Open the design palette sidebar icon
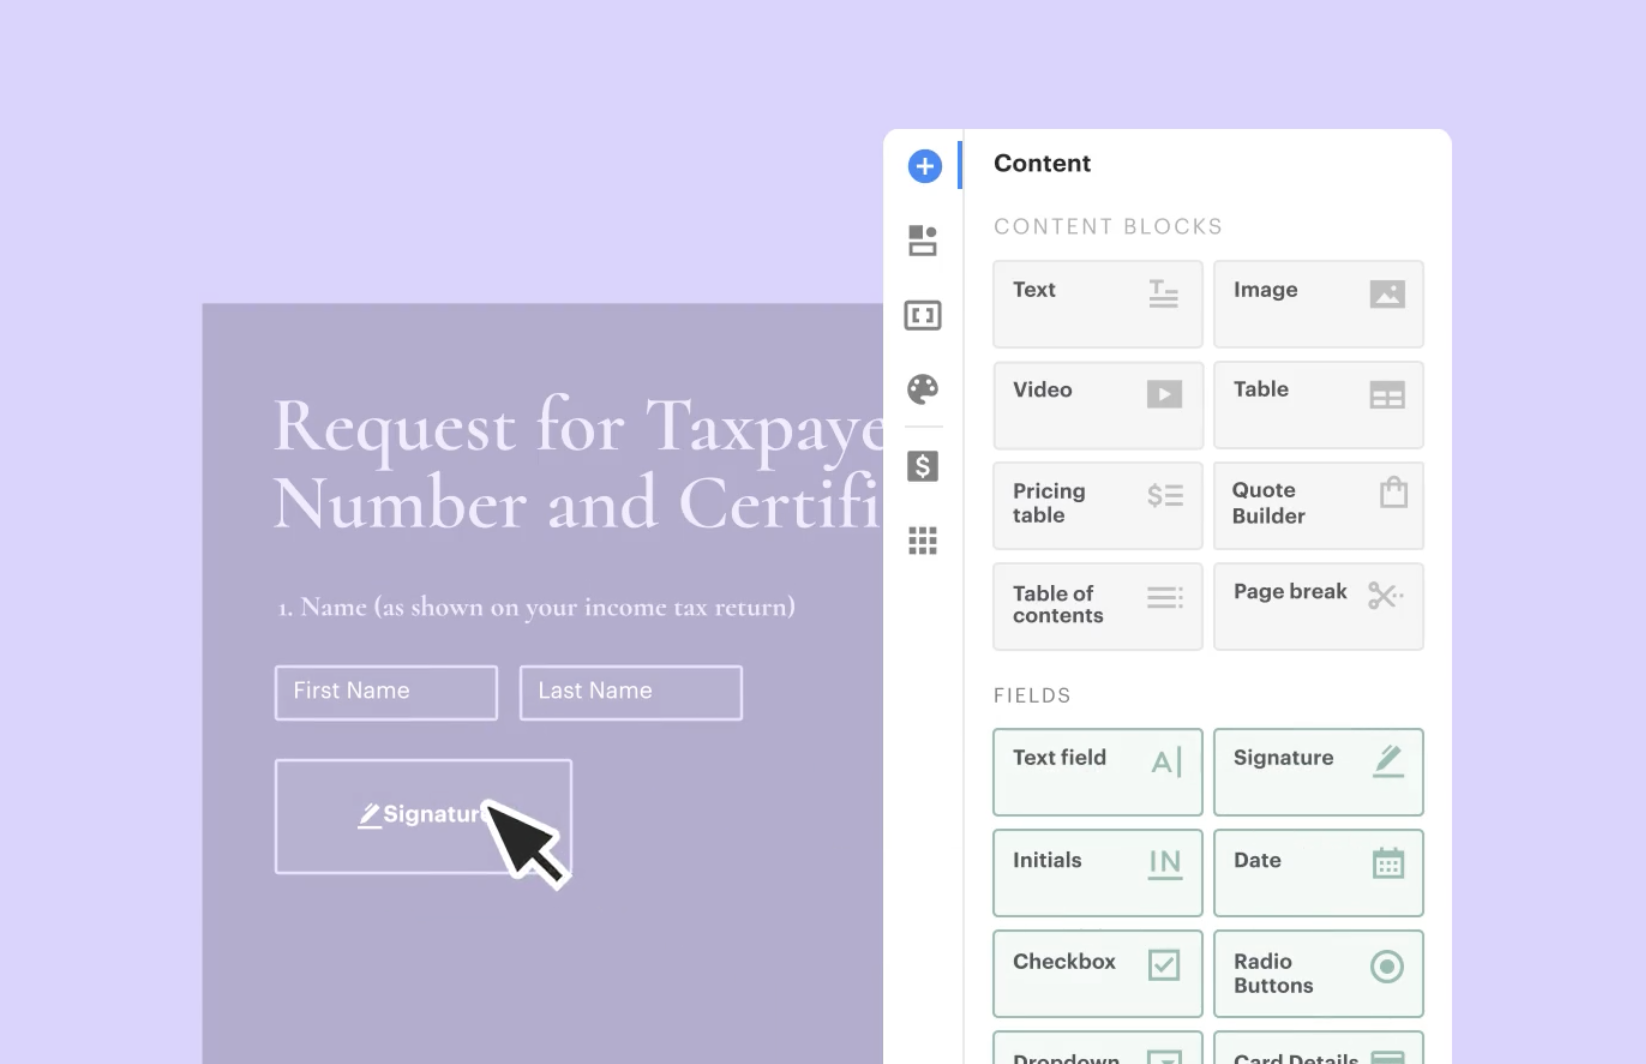 922,389
